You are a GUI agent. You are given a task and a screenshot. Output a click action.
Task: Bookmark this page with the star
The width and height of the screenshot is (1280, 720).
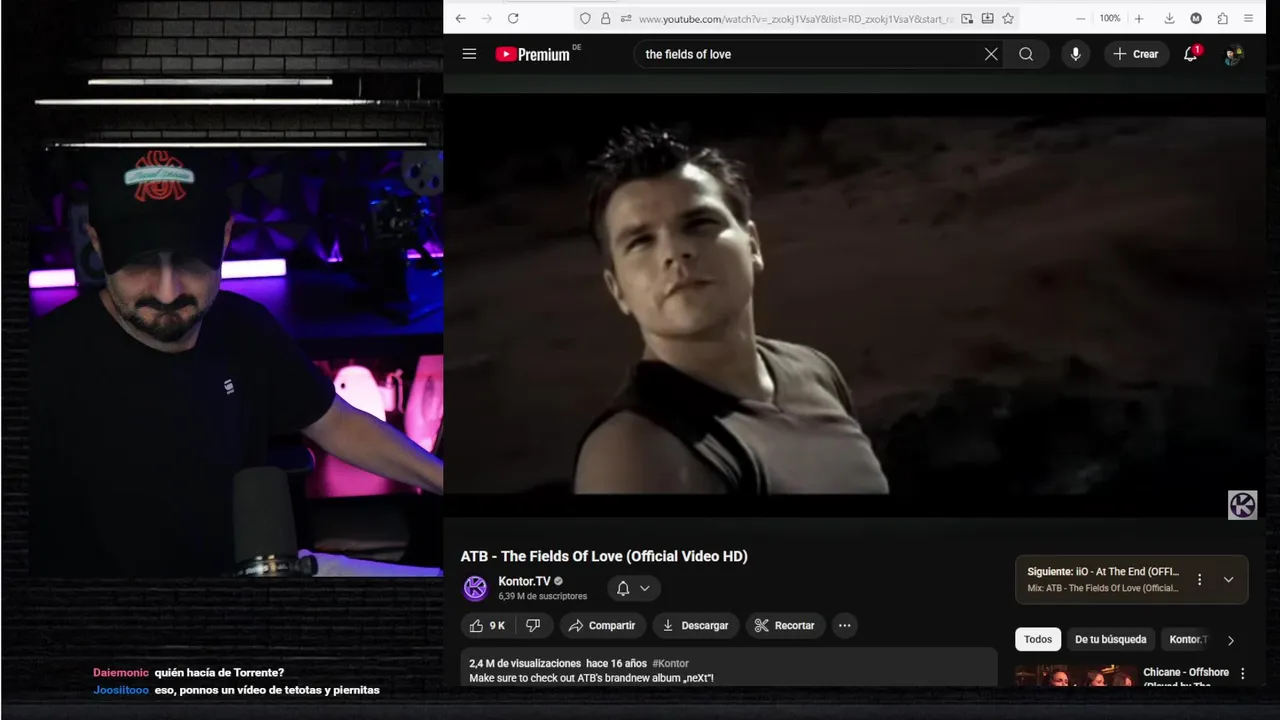[x=1008, y=18]
